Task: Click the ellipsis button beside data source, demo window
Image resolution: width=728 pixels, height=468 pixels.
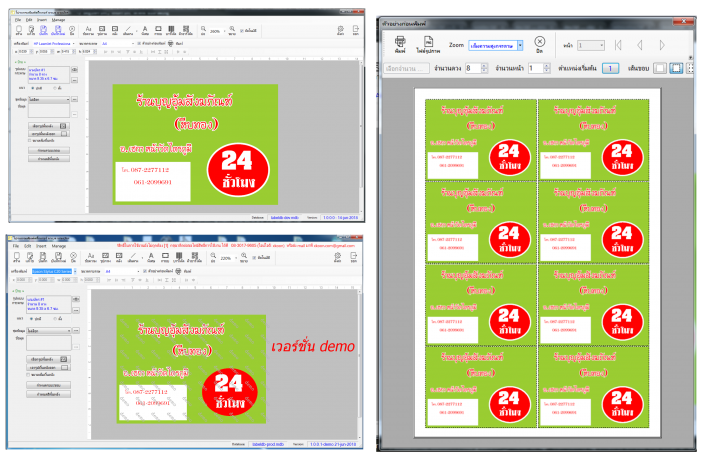Action: [76, 330]
